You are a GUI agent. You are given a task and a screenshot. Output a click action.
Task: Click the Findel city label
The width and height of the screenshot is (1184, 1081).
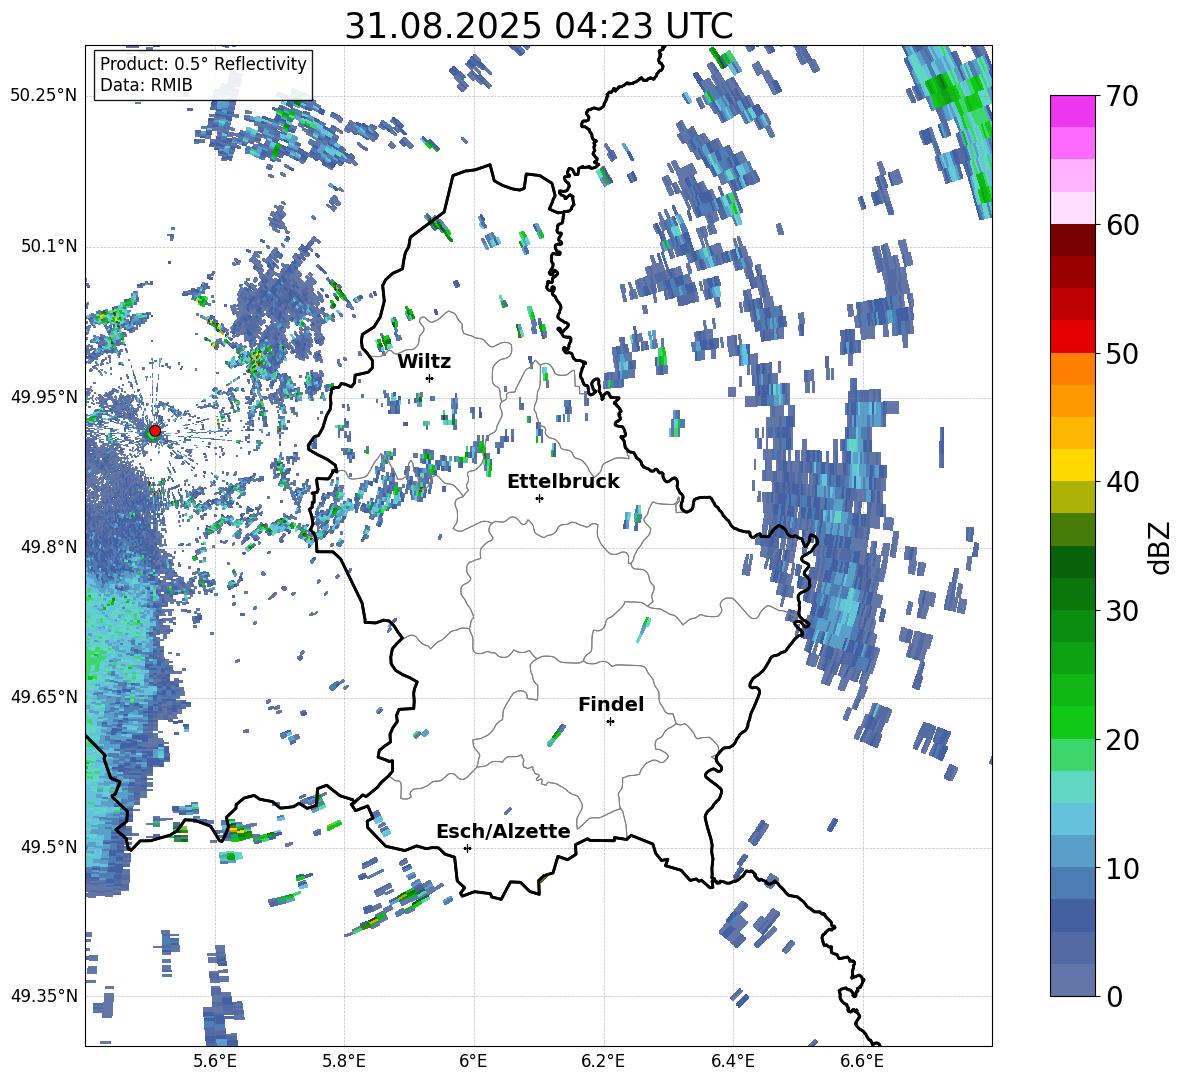point(611,704)
